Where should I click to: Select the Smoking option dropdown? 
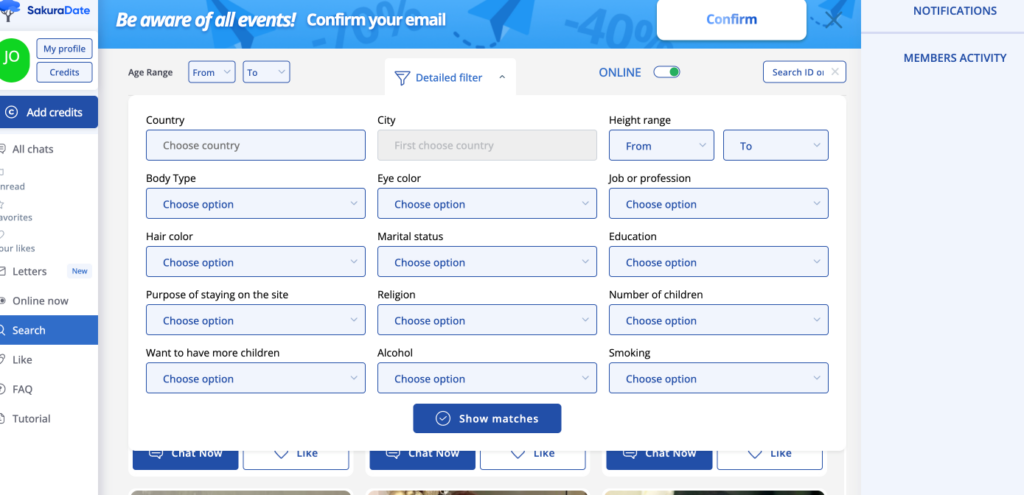(718, 379)
